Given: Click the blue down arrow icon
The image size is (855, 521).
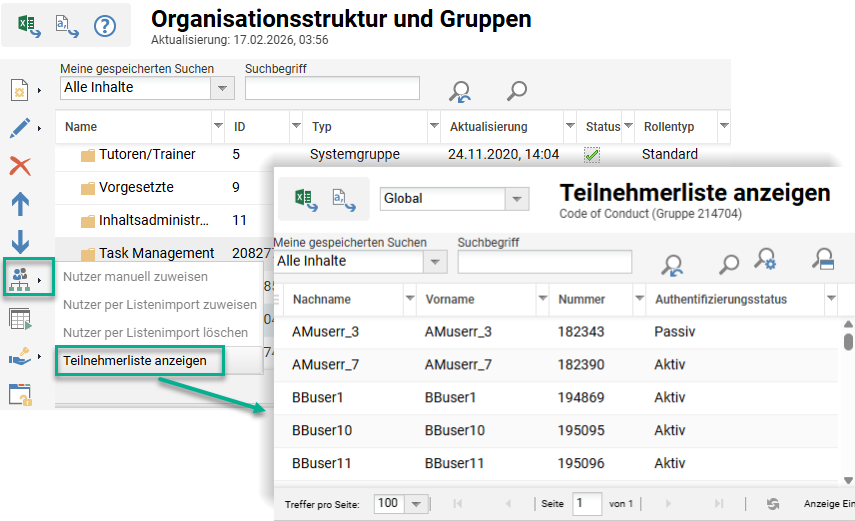Looking at the screenshot, I should pyautogui.click(x=20, y=242).
